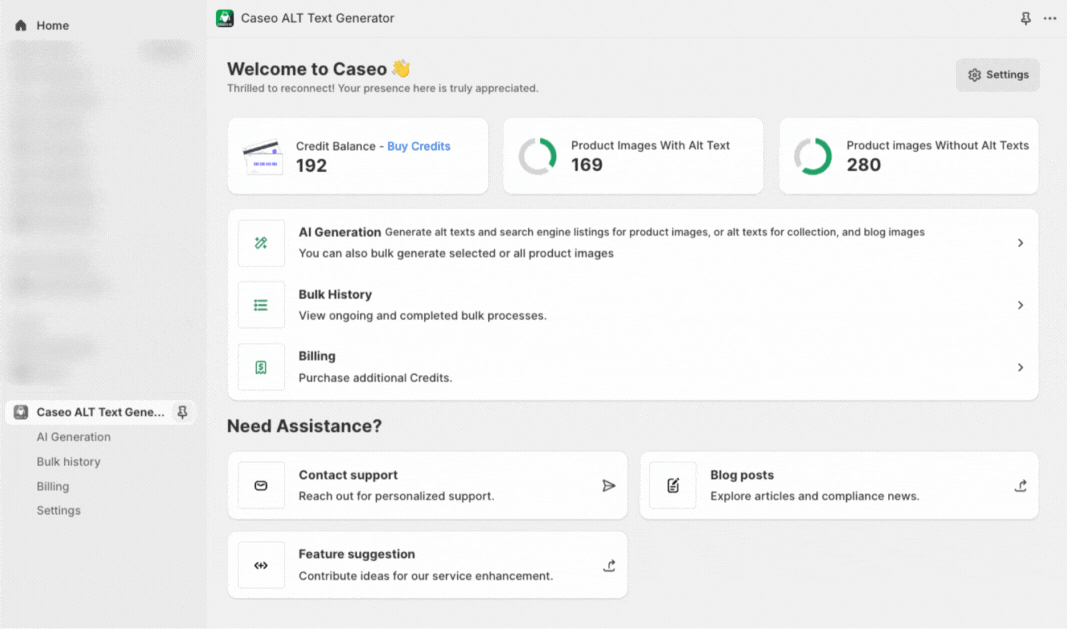Click the Caseo ALT Text Generator app icon
The image size is (1067, 629).
tap(225, 17)
